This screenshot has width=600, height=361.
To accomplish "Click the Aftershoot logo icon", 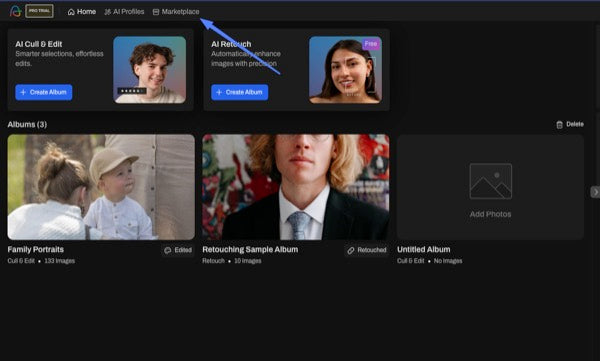I will click(x=15, y=11).
